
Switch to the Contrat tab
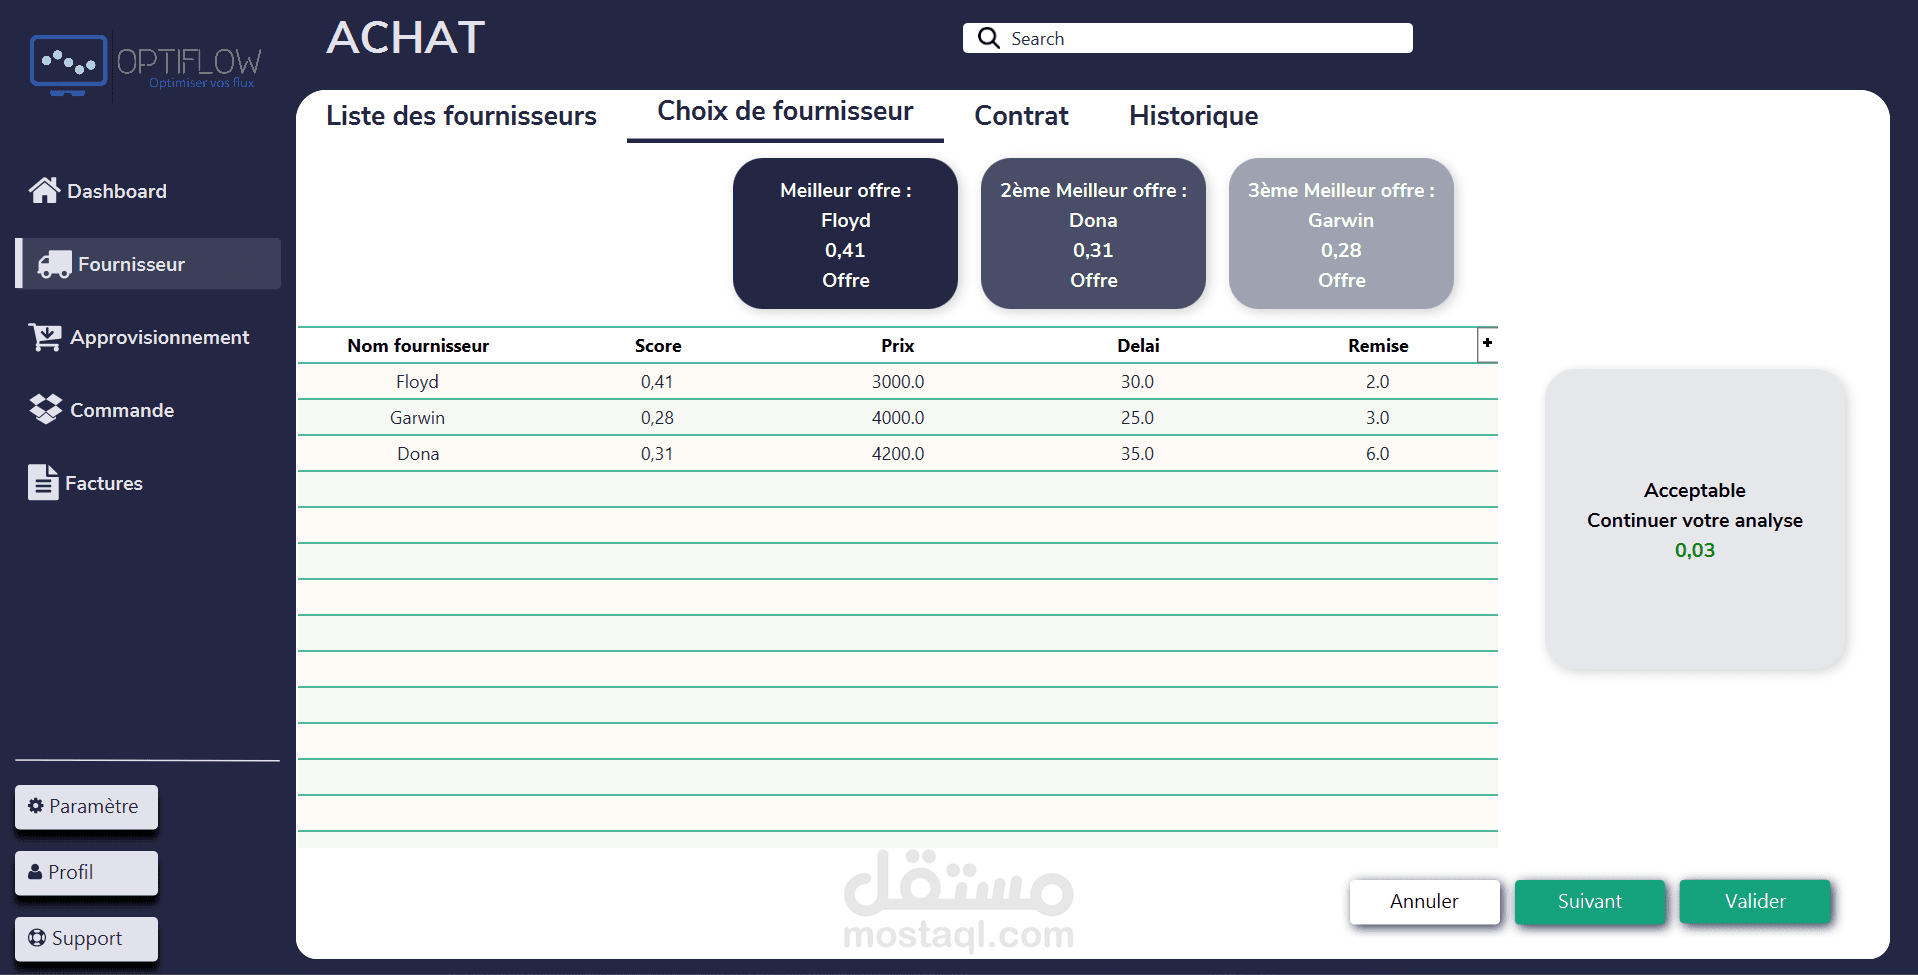pyautogui.click(x=1021, y=116)
